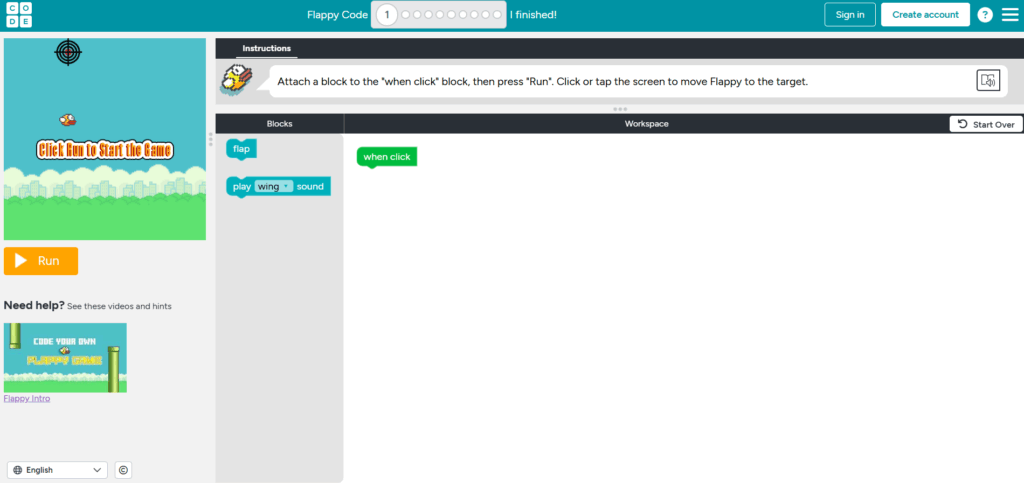Click Flappy bird in the game area
1024x483 pixels.
pos(67,119)
